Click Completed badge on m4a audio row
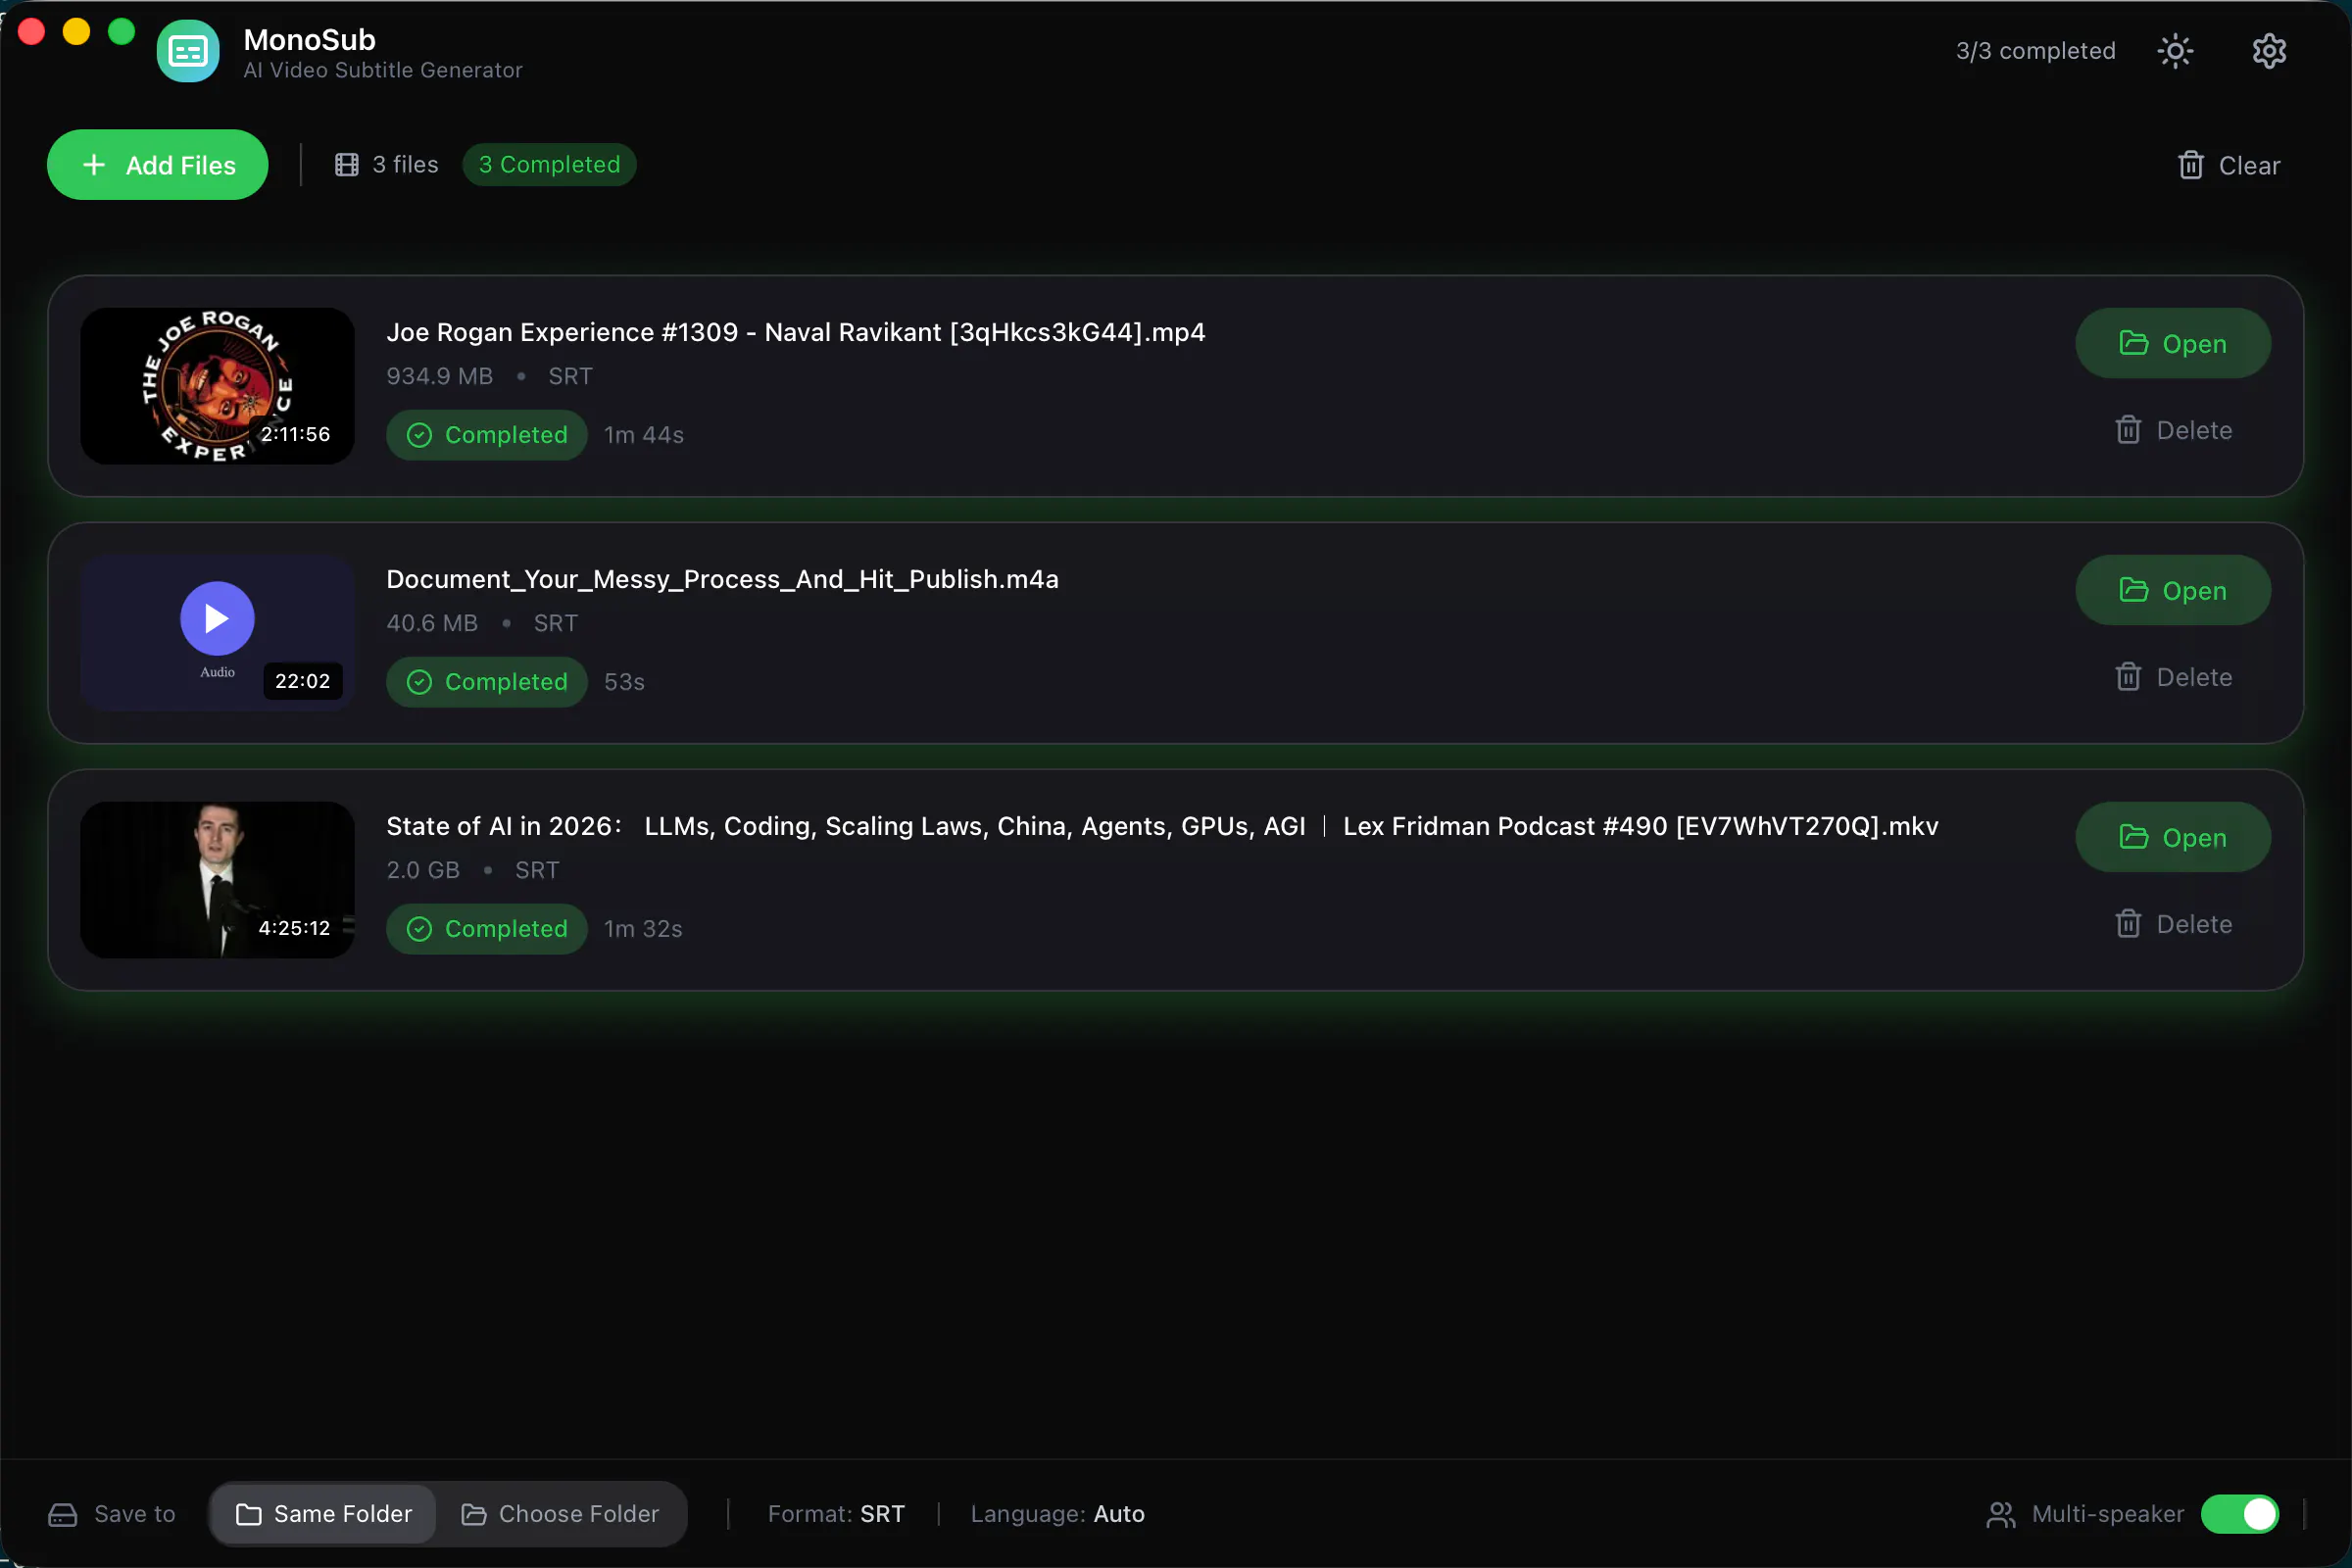This screenshot has width=2352, height=1568. 487,682
